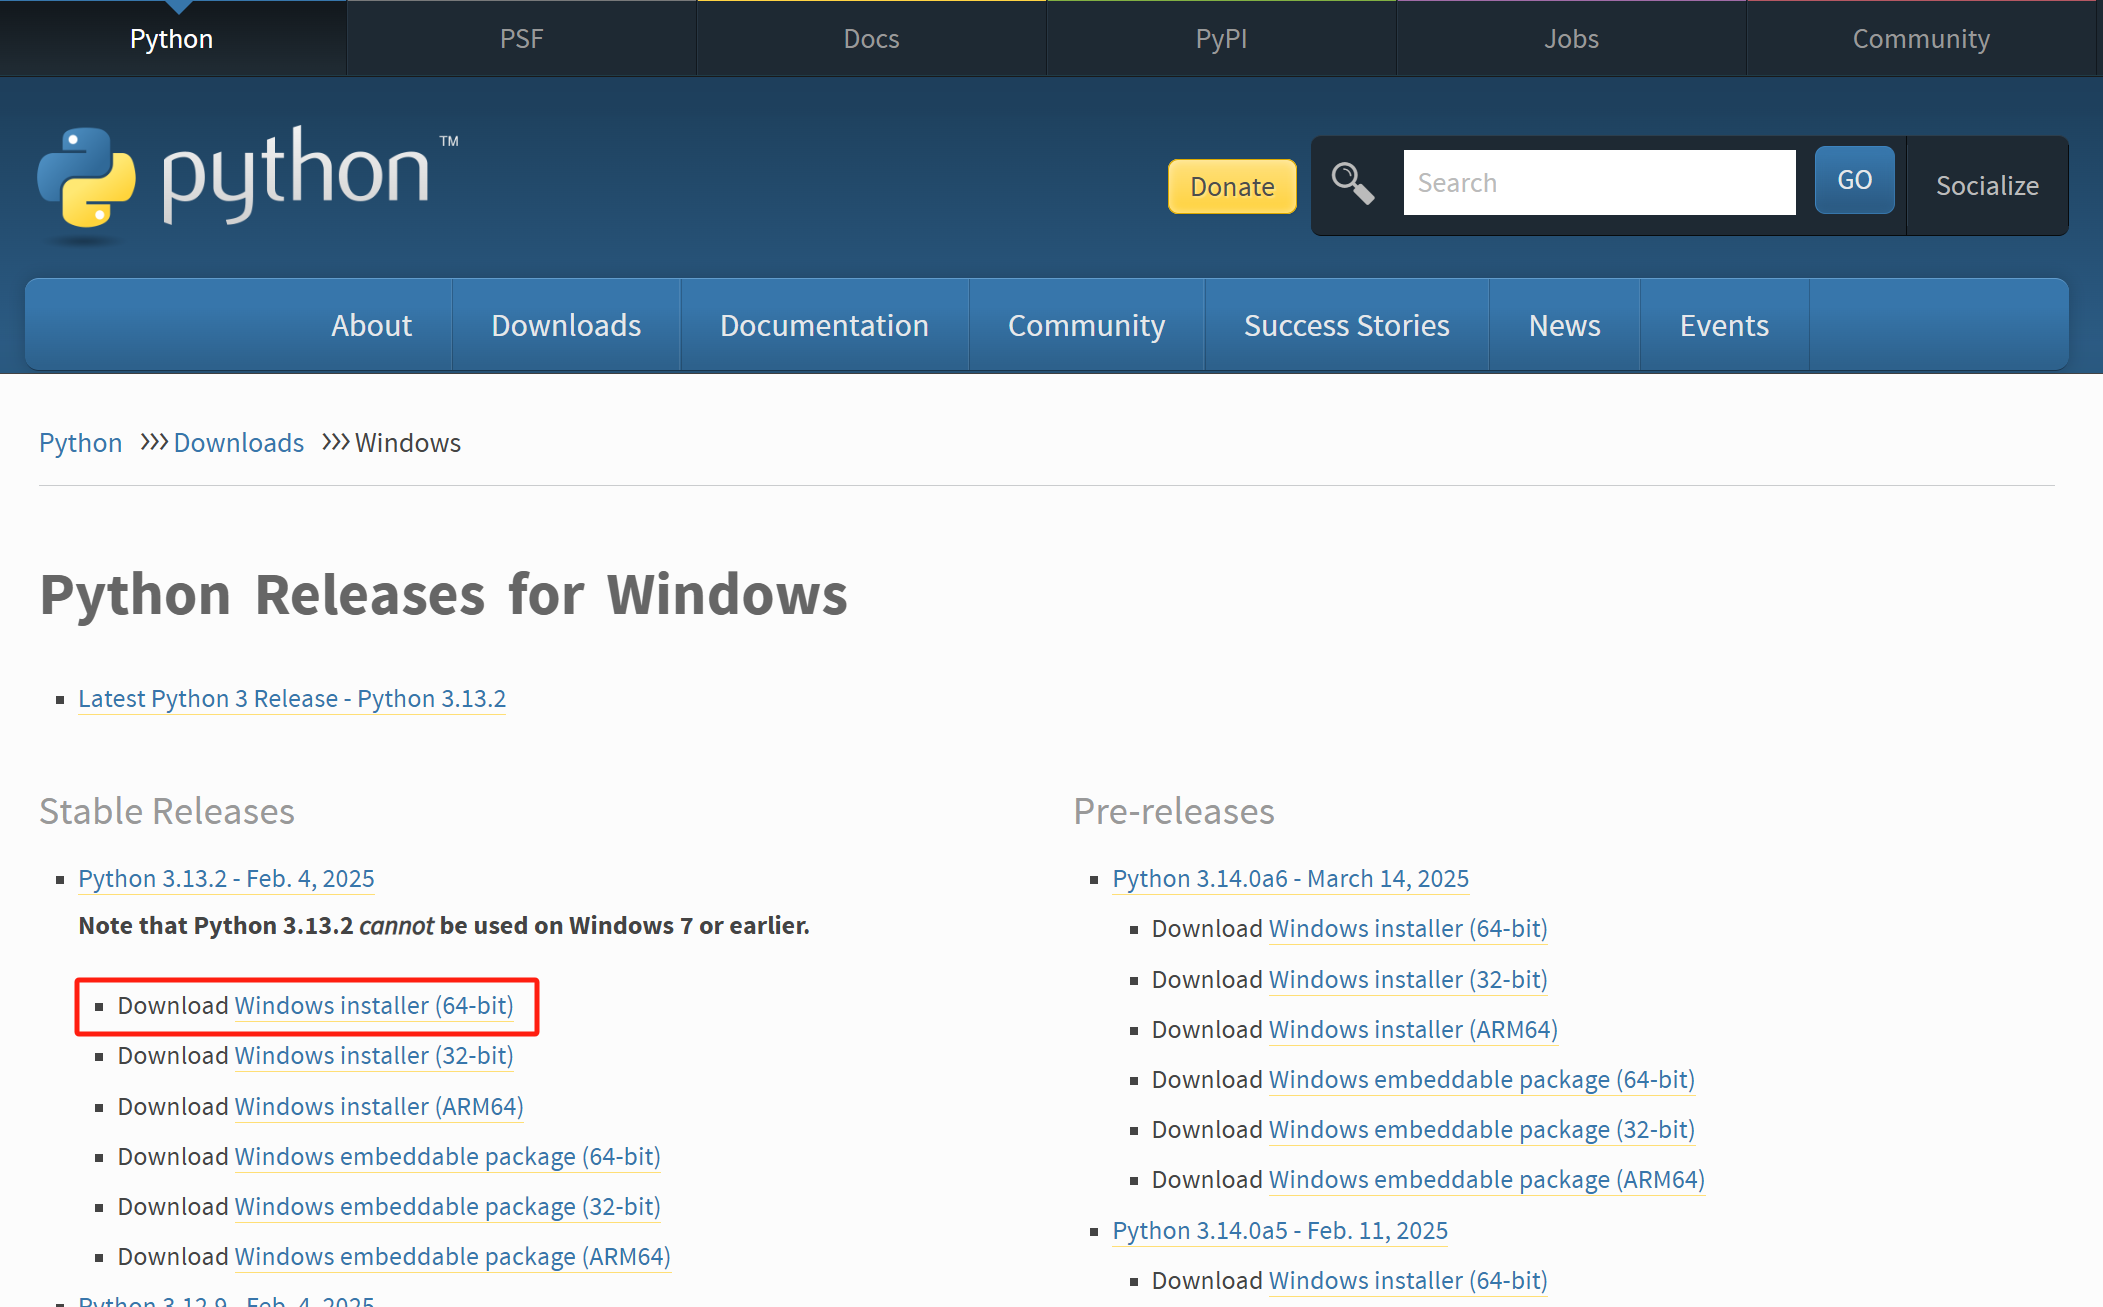Click the magnifying glass search icon
Screen dimensions: 2103x1307
pyautogui.click(x=1352, y=184)
